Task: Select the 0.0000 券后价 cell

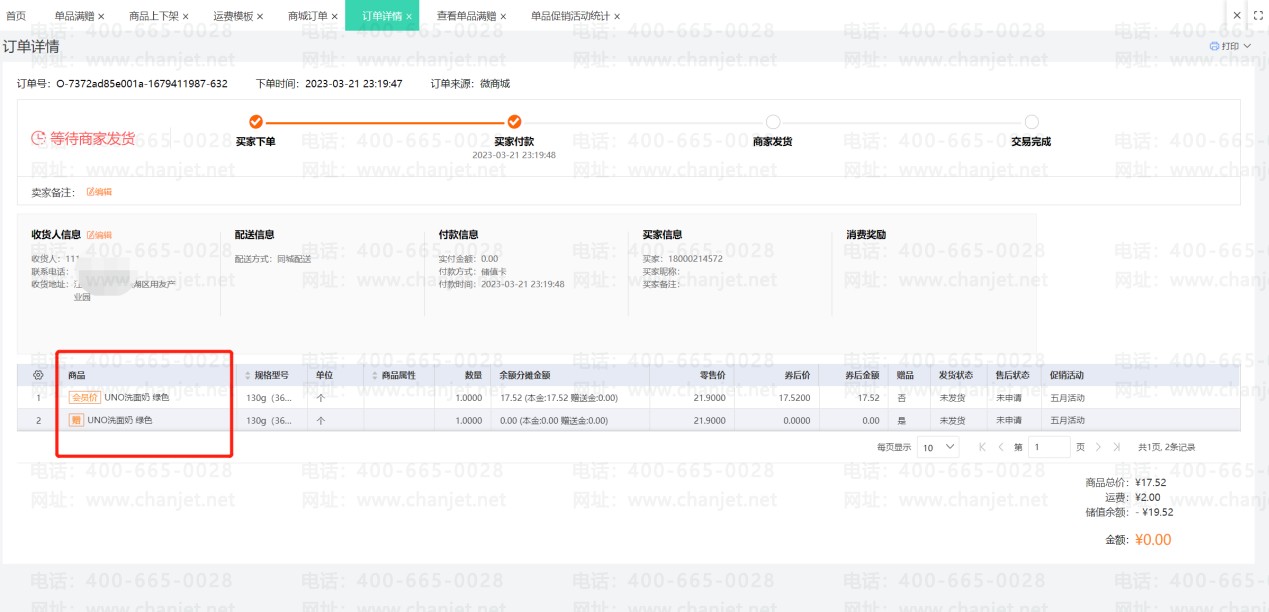Action: point(797,421)
